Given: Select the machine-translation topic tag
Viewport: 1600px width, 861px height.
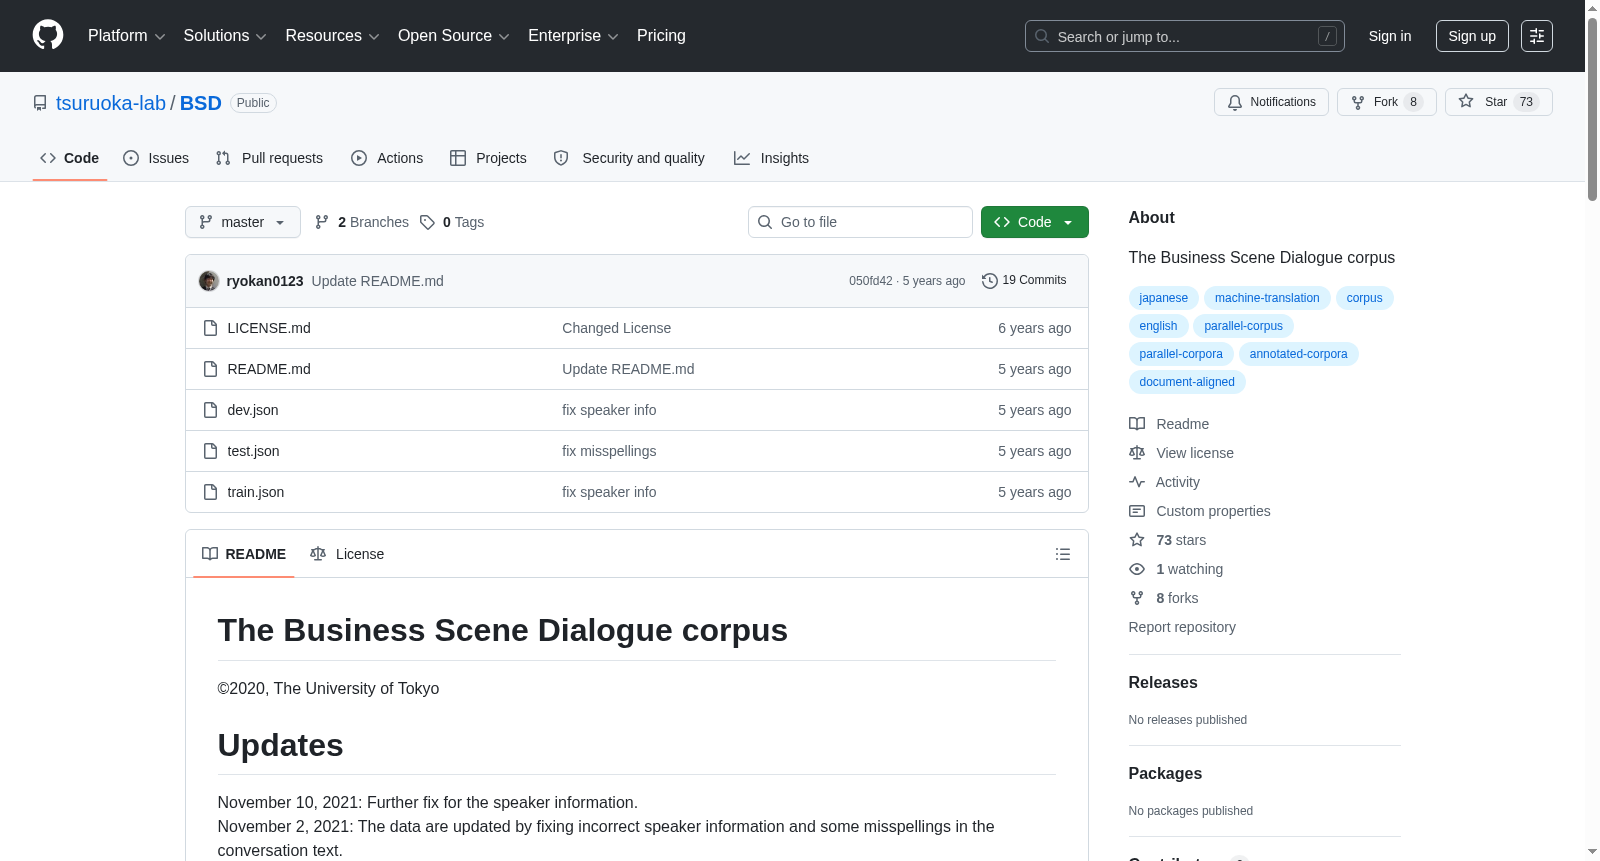Looking at the screenshot, I should [1267, 298].
